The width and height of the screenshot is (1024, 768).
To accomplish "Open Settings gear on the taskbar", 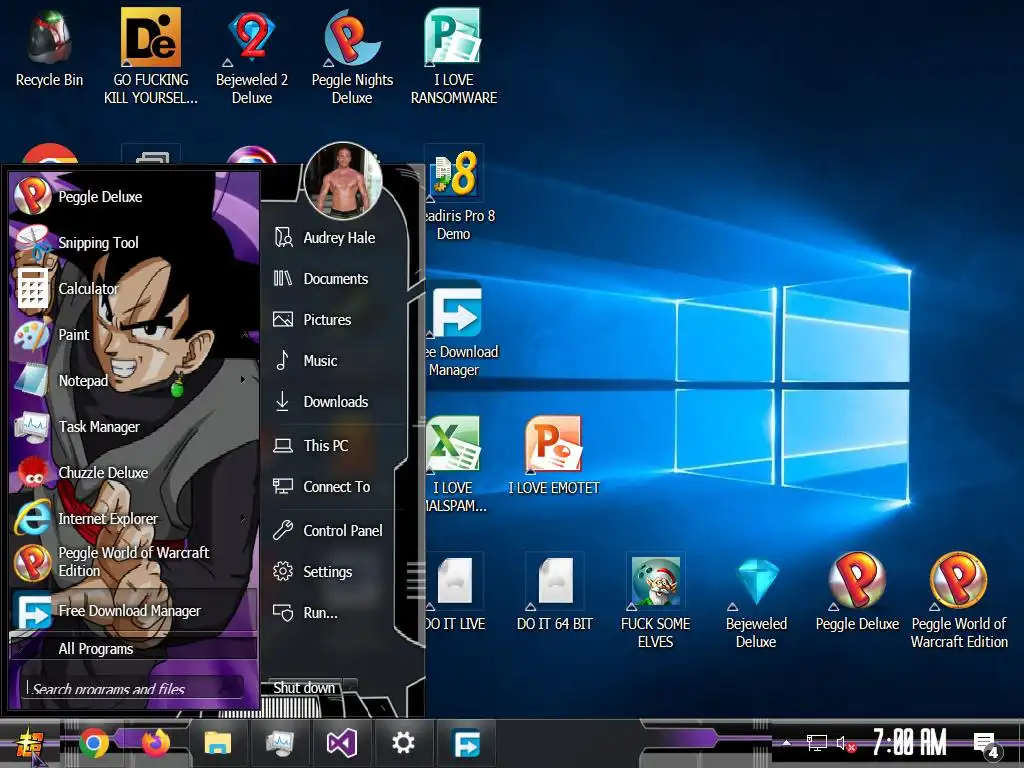I will 403,743.
